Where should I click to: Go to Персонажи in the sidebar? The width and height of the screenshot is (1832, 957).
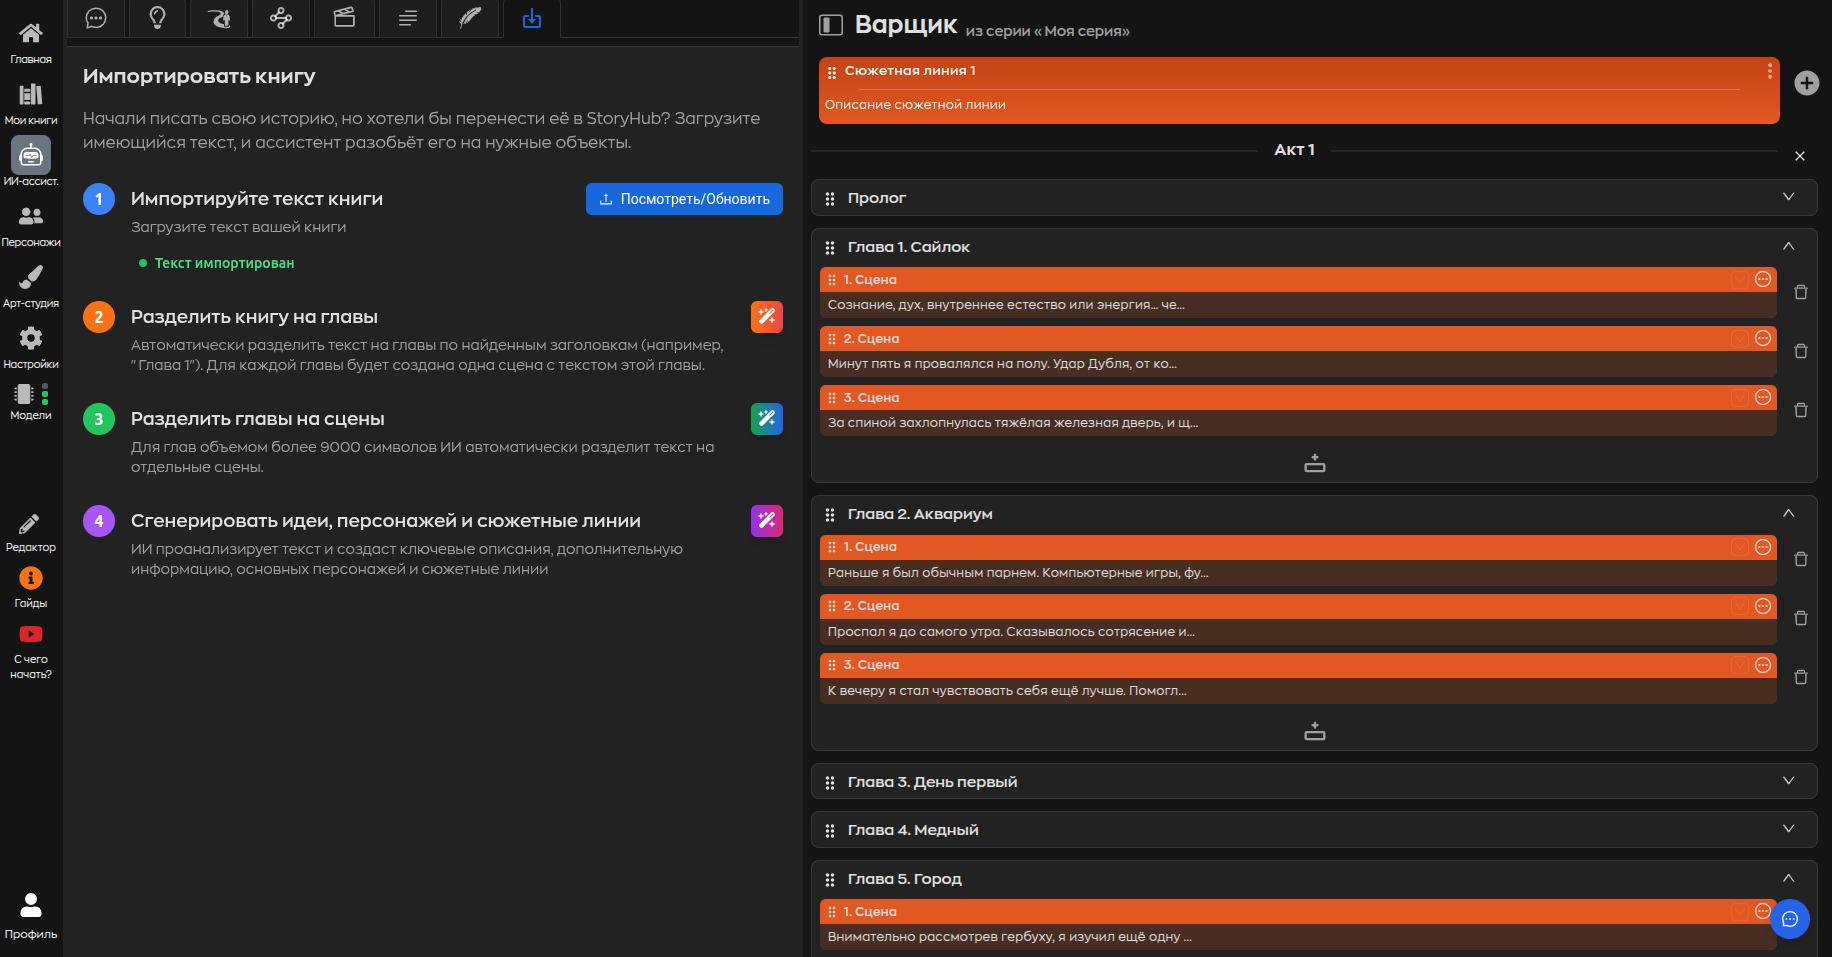pyautogui.click(x=31, y=224)
